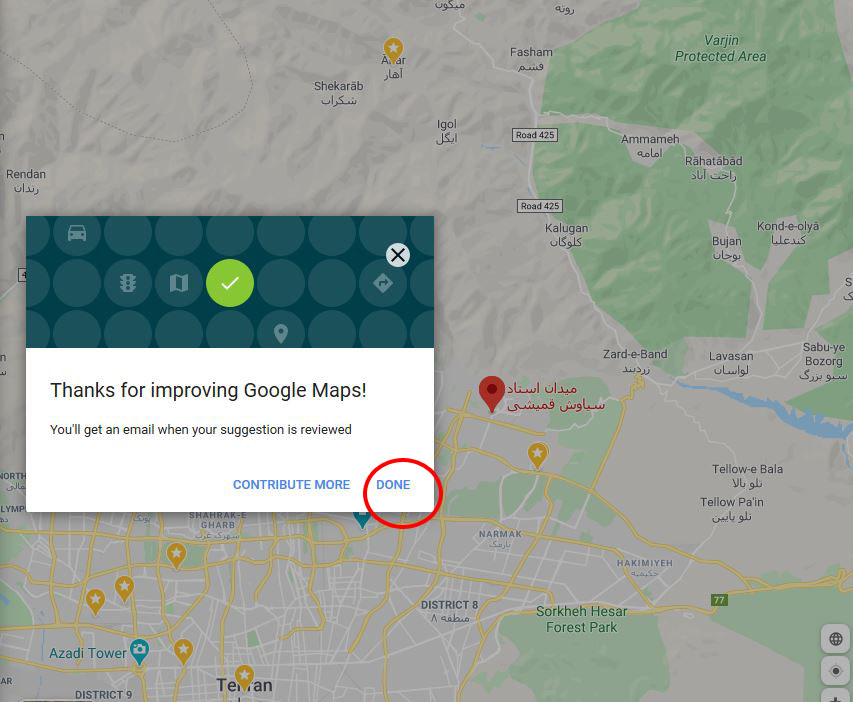
Task: Click the starred pin on Tehran label
Action: pyautogui.click(x=244, y=678)
